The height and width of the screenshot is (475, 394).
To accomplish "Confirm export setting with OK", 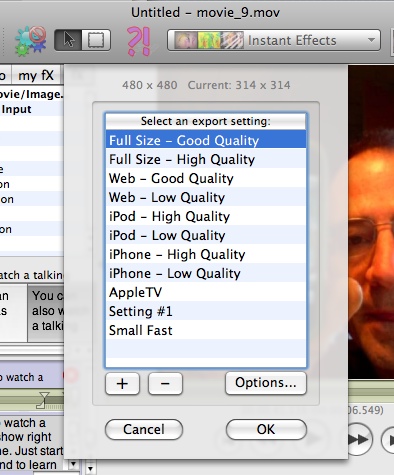I will [266, 429].
